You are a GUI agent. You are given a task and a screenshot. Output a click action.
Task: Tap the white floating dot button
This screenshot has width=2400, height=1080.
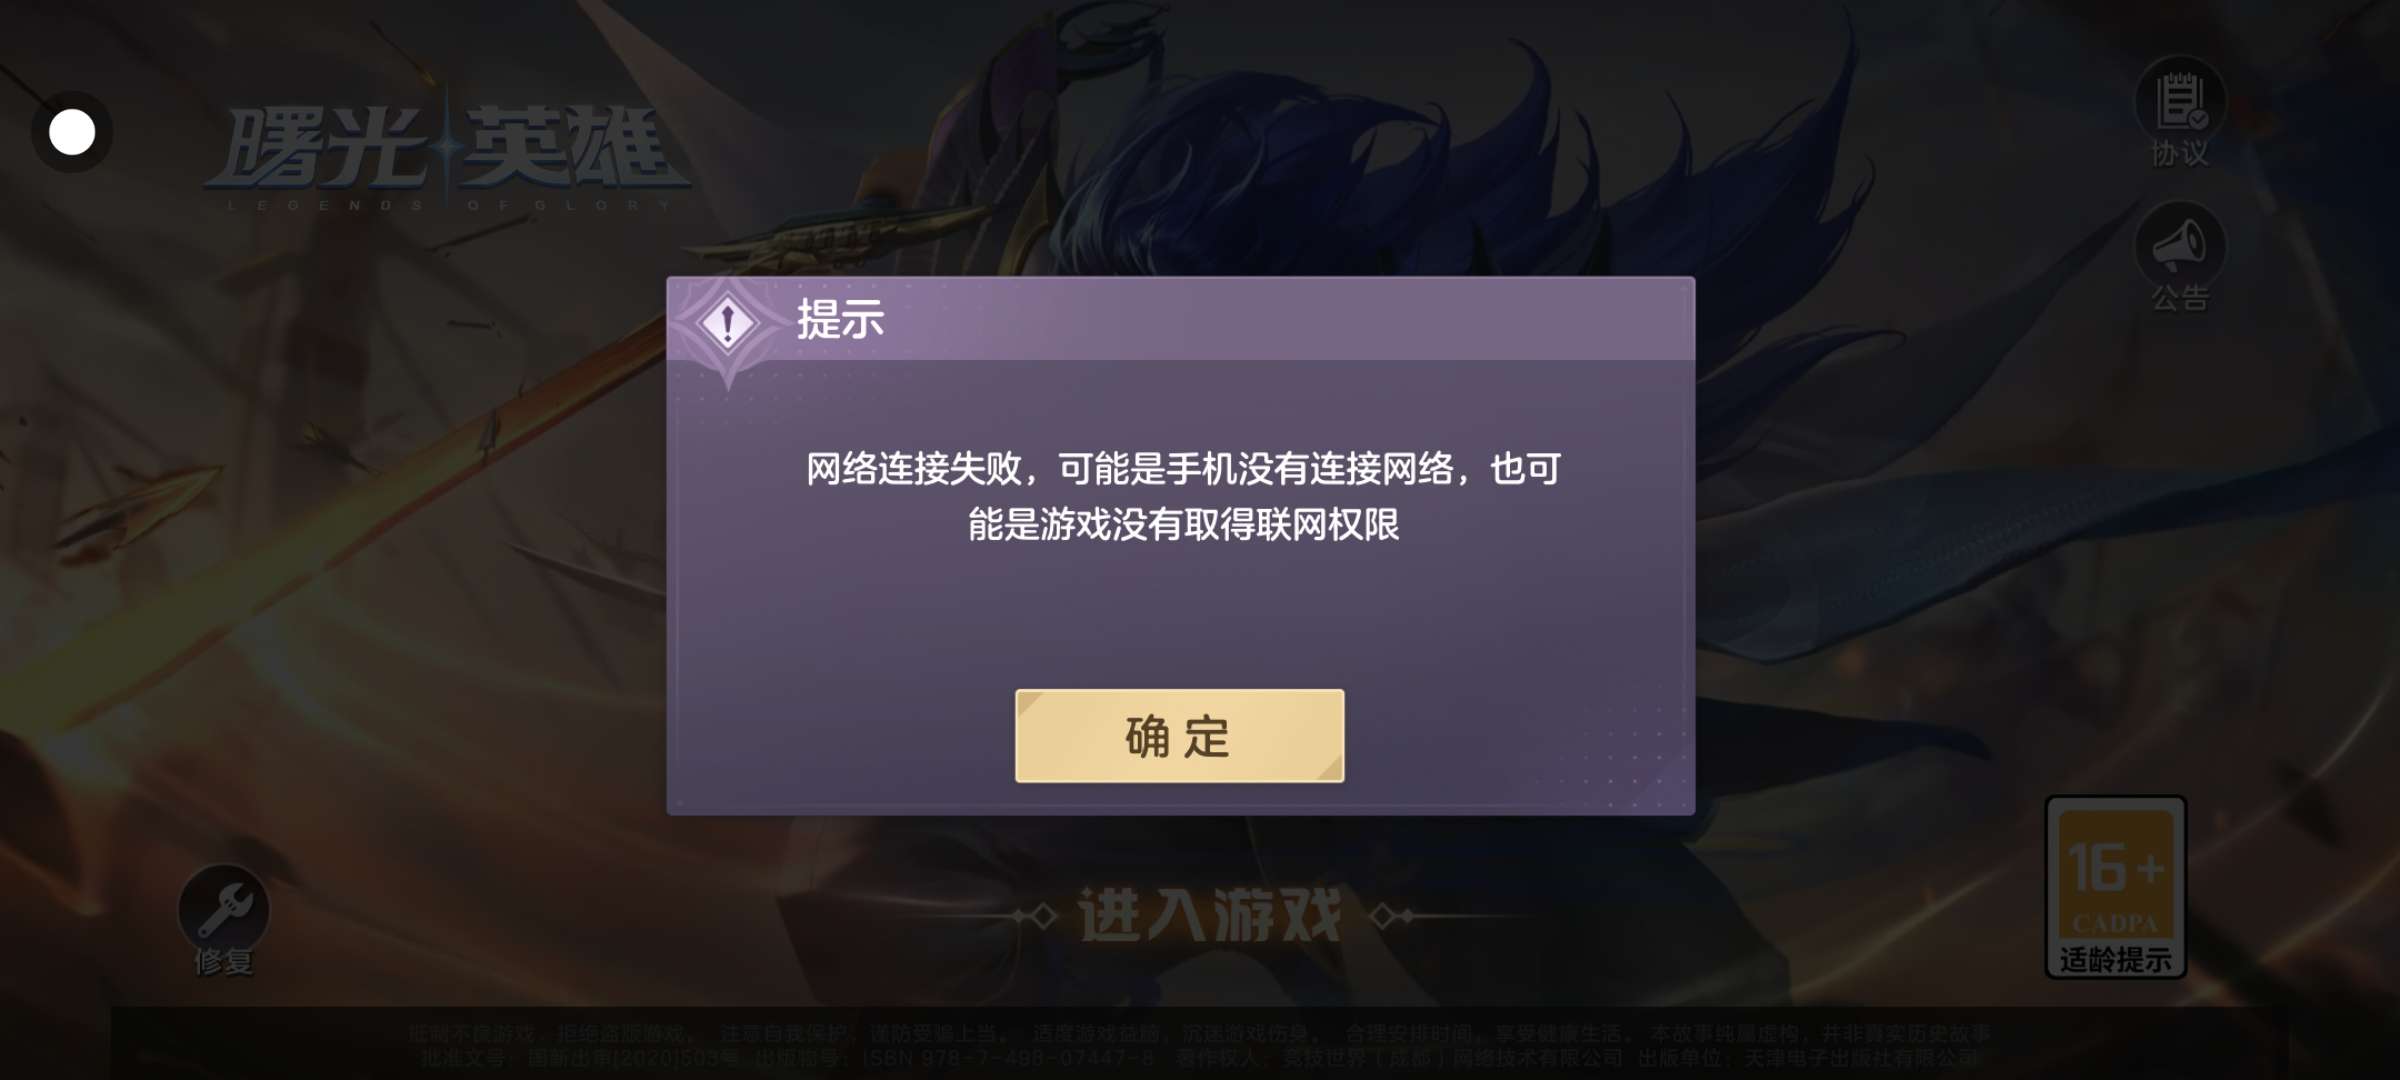[x=72, y=132]
